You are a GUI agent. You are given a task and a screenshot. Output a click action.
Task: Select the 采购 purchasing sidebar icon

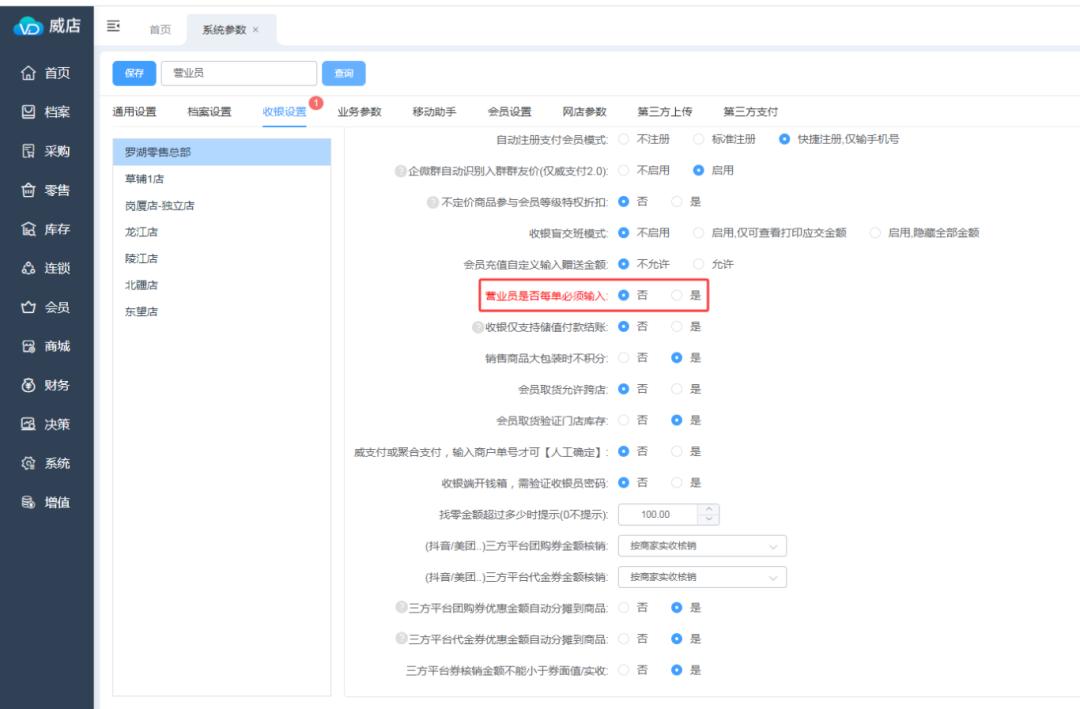pos(28,151)
